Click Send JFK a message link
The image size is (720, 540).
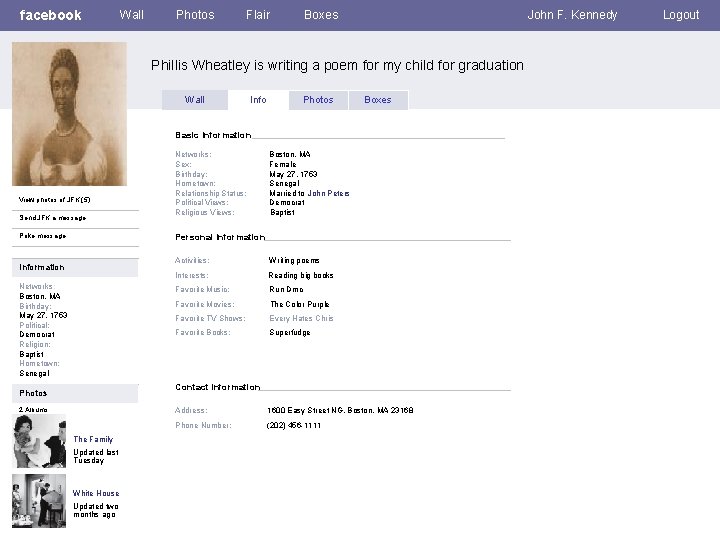53,218
